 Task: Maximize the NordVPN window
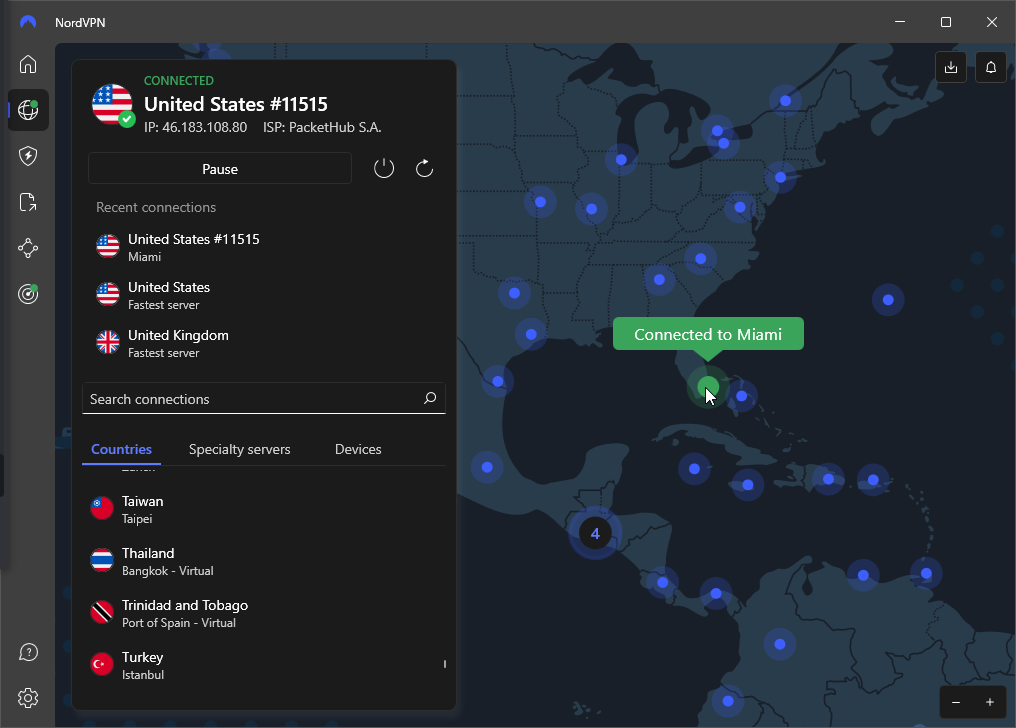(x=945, y=22)
